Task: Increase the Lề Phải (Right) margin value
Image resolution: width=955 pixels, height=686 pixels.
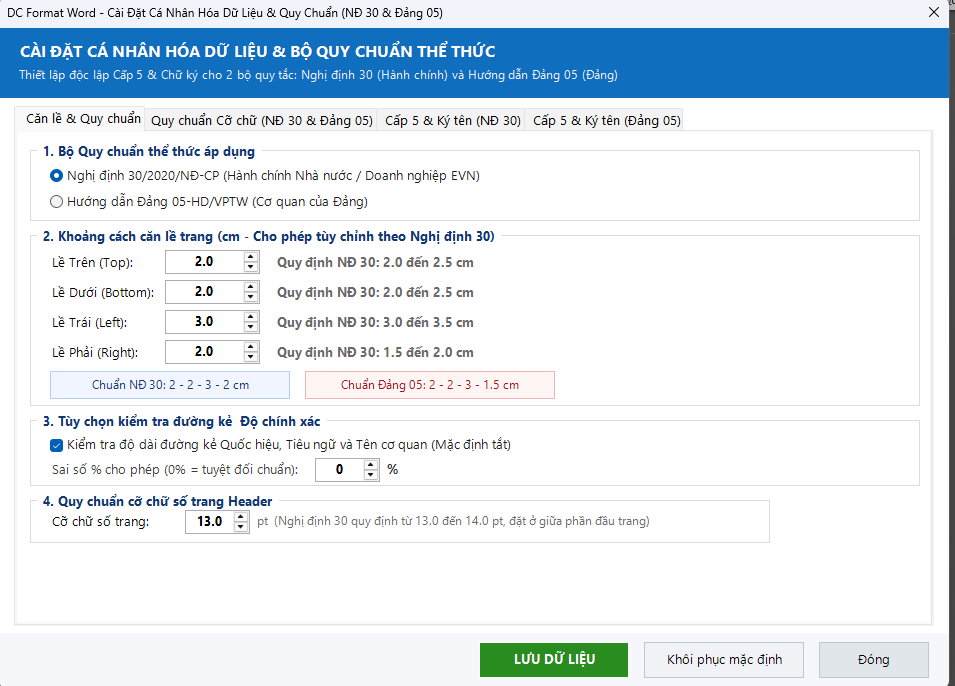Action: pyautogui.click(x=250, y=347)
